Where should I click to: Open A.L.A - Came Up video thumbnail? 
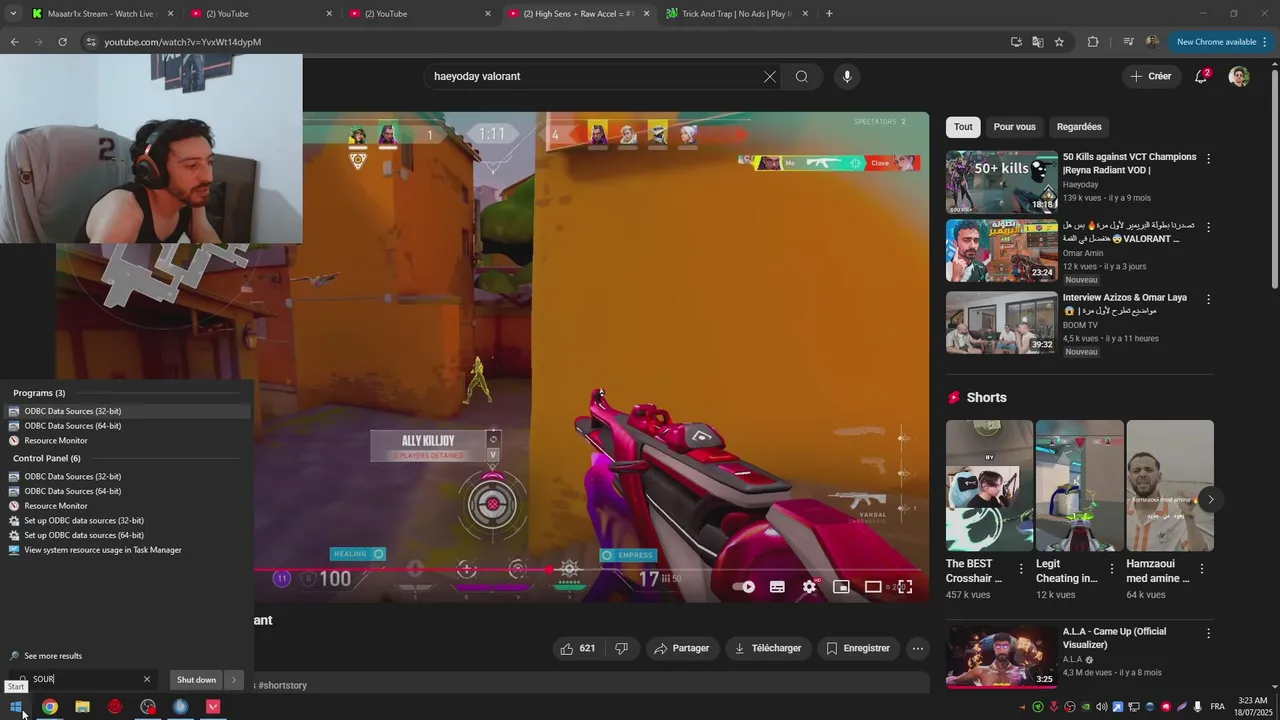[1002, 656]
